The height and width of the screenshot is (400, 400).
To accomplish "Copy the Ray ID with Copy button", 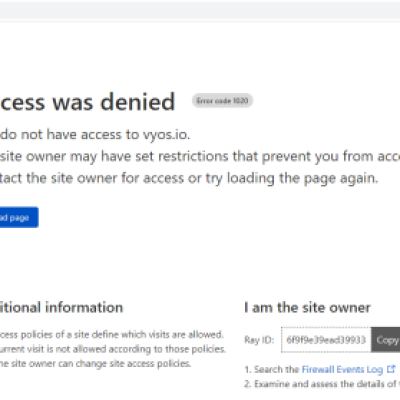I will [x=386, y=340].
